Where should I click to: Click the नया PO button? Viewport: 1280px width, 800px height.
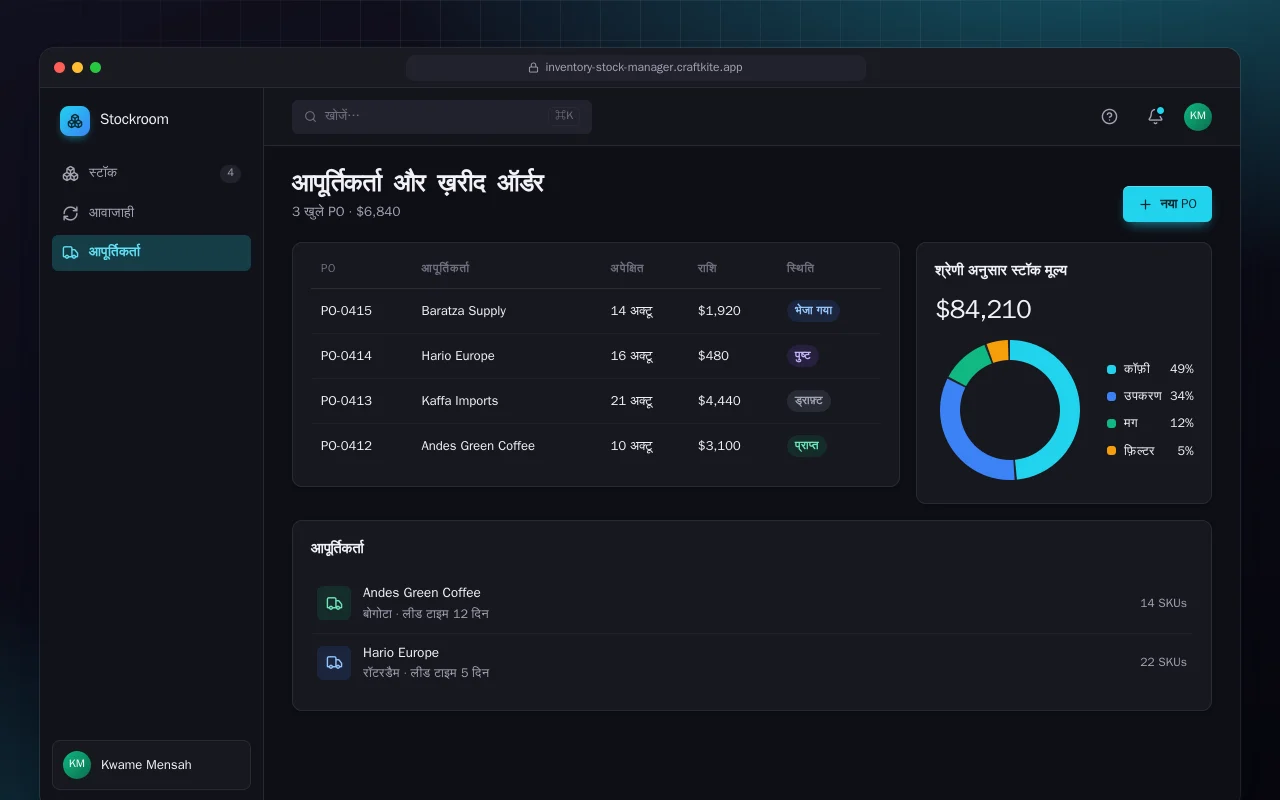pyautogui.click(x=1167, y=204)
